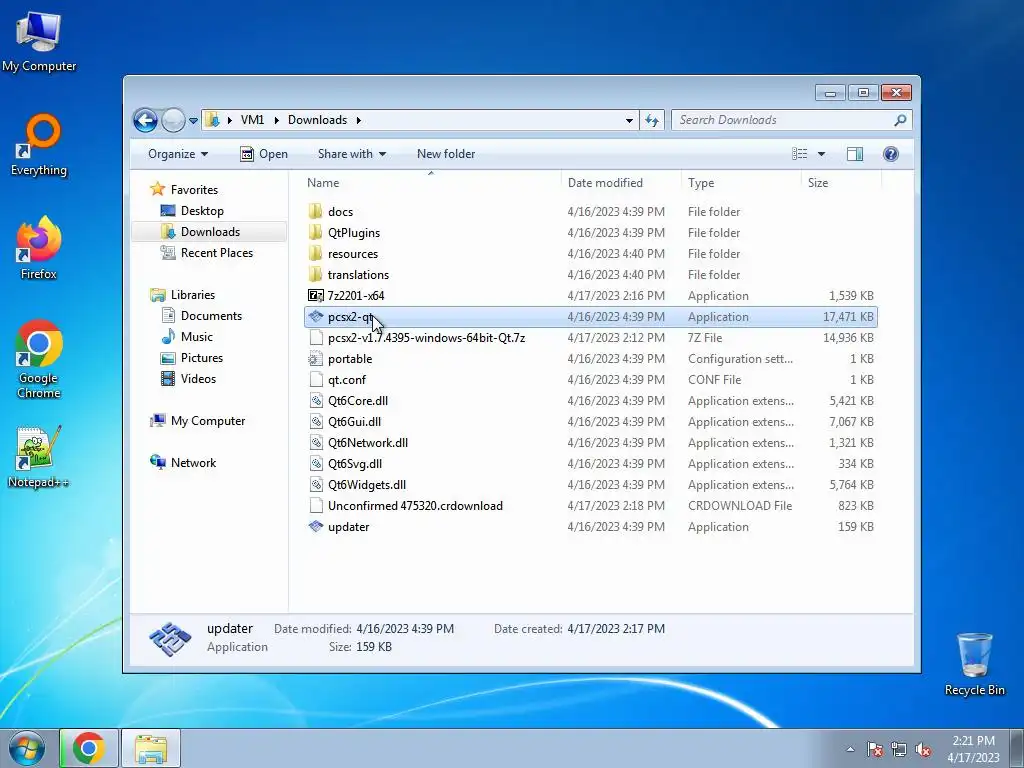Select the Qt6Network.dll file icon
Image resolution: width=1024 pixels, height=768 pixels.
[x=316, y=442]
